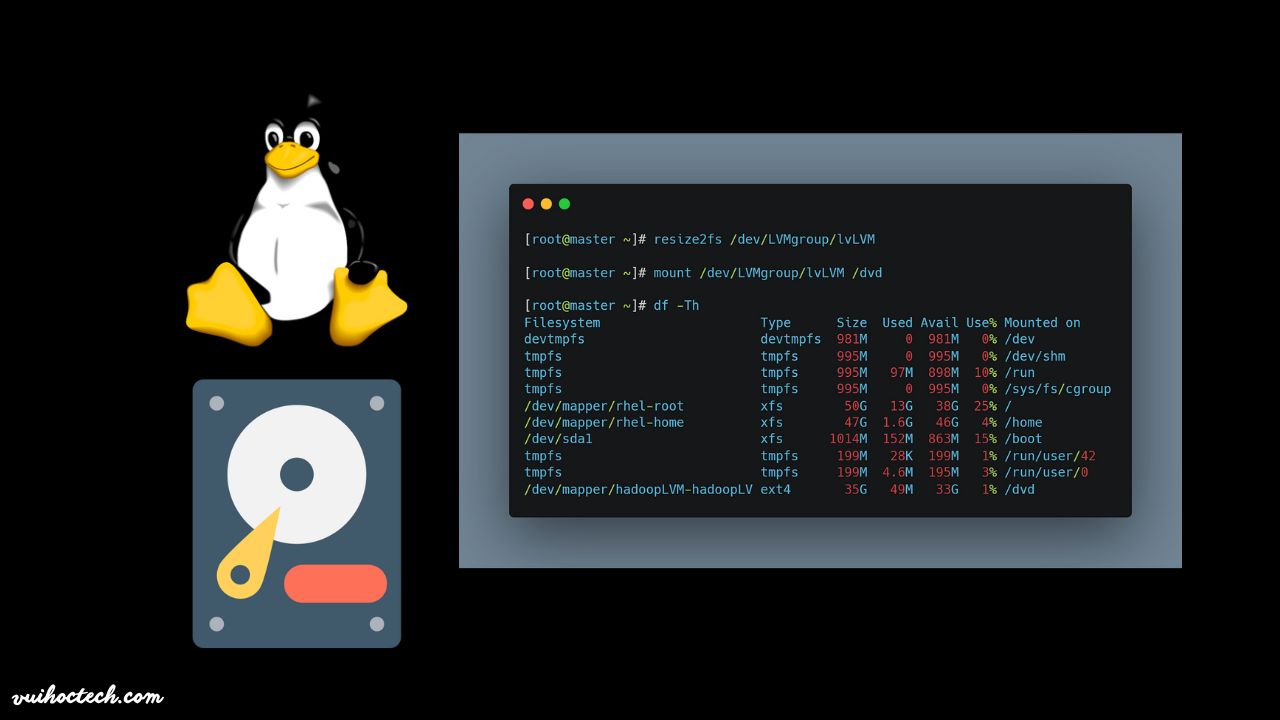Click the /home mount point
1280x720 pixels.
[x=1023, y=423]
